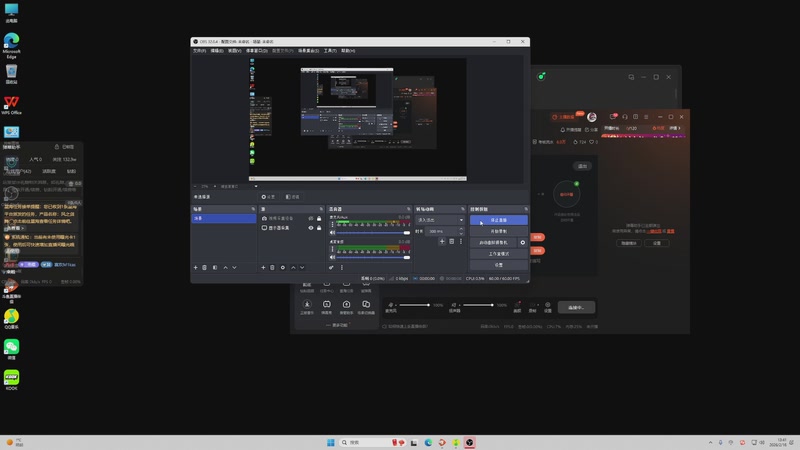Tick checkbox at assistant window bottom-left status line
The width and height of the screenshot is (800, 450).
(385, 327)
